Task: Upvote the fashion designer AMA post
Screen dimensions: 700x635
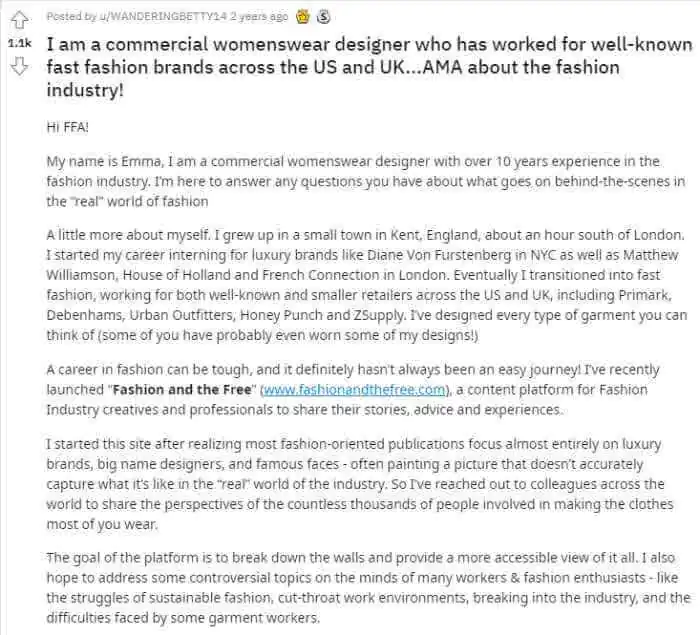Action: coord(19,20)
